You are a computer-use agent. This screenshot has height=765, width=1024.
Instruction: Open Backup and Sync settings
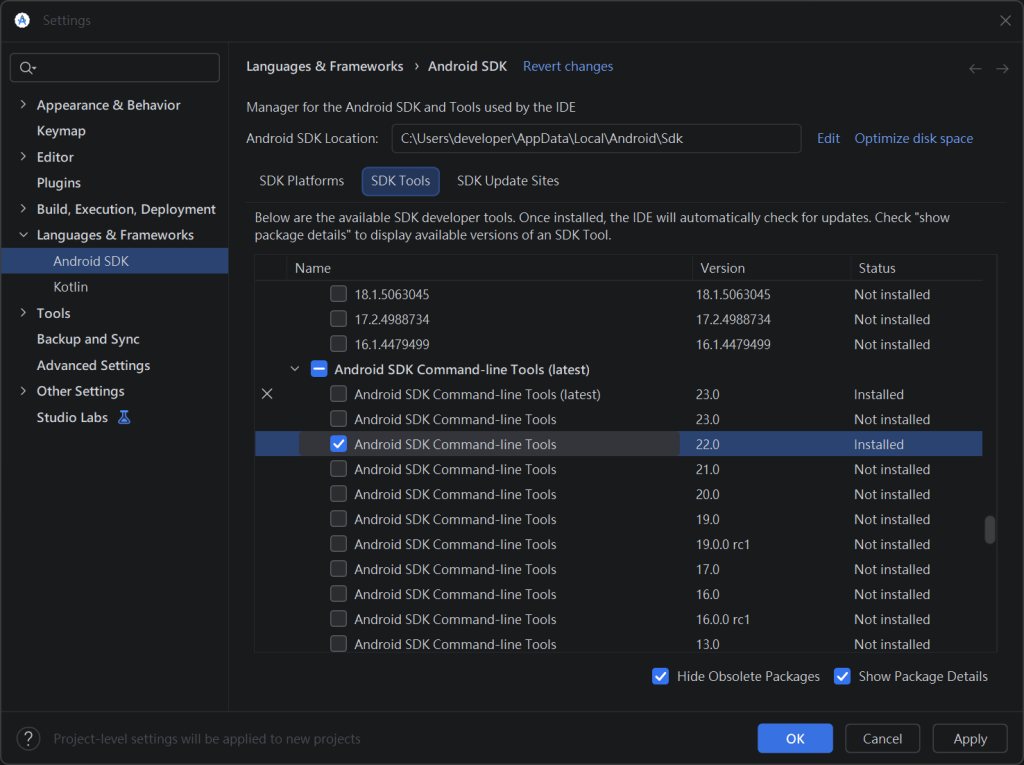[x=88, y=339]
